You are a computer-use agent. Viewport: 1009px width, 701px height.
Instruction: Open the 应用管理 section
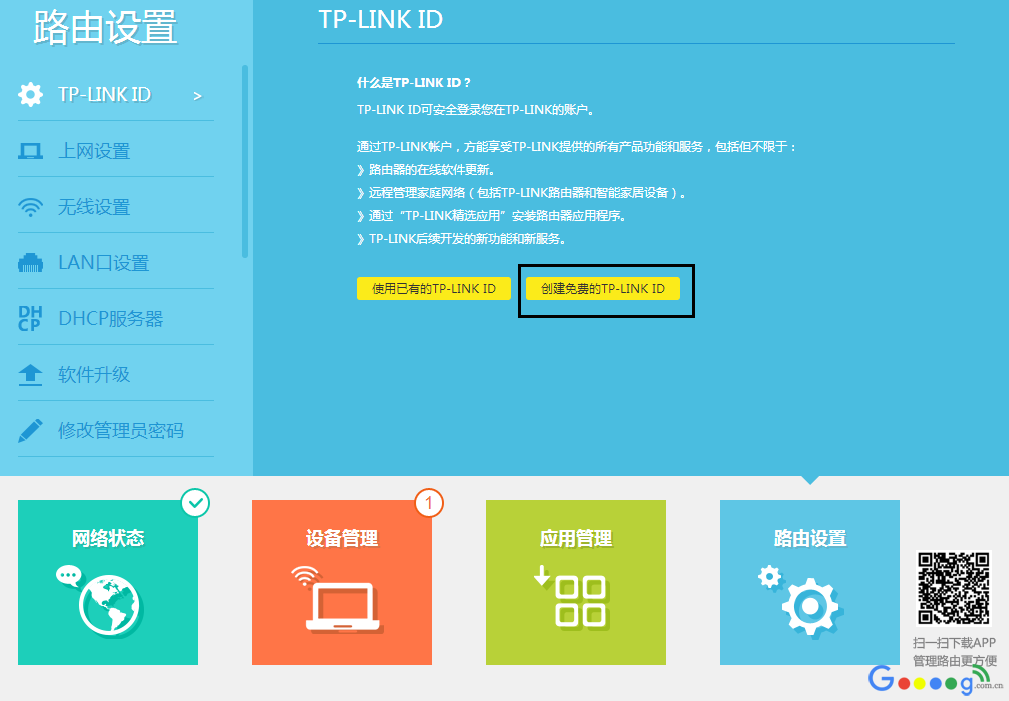pos(575,582)
